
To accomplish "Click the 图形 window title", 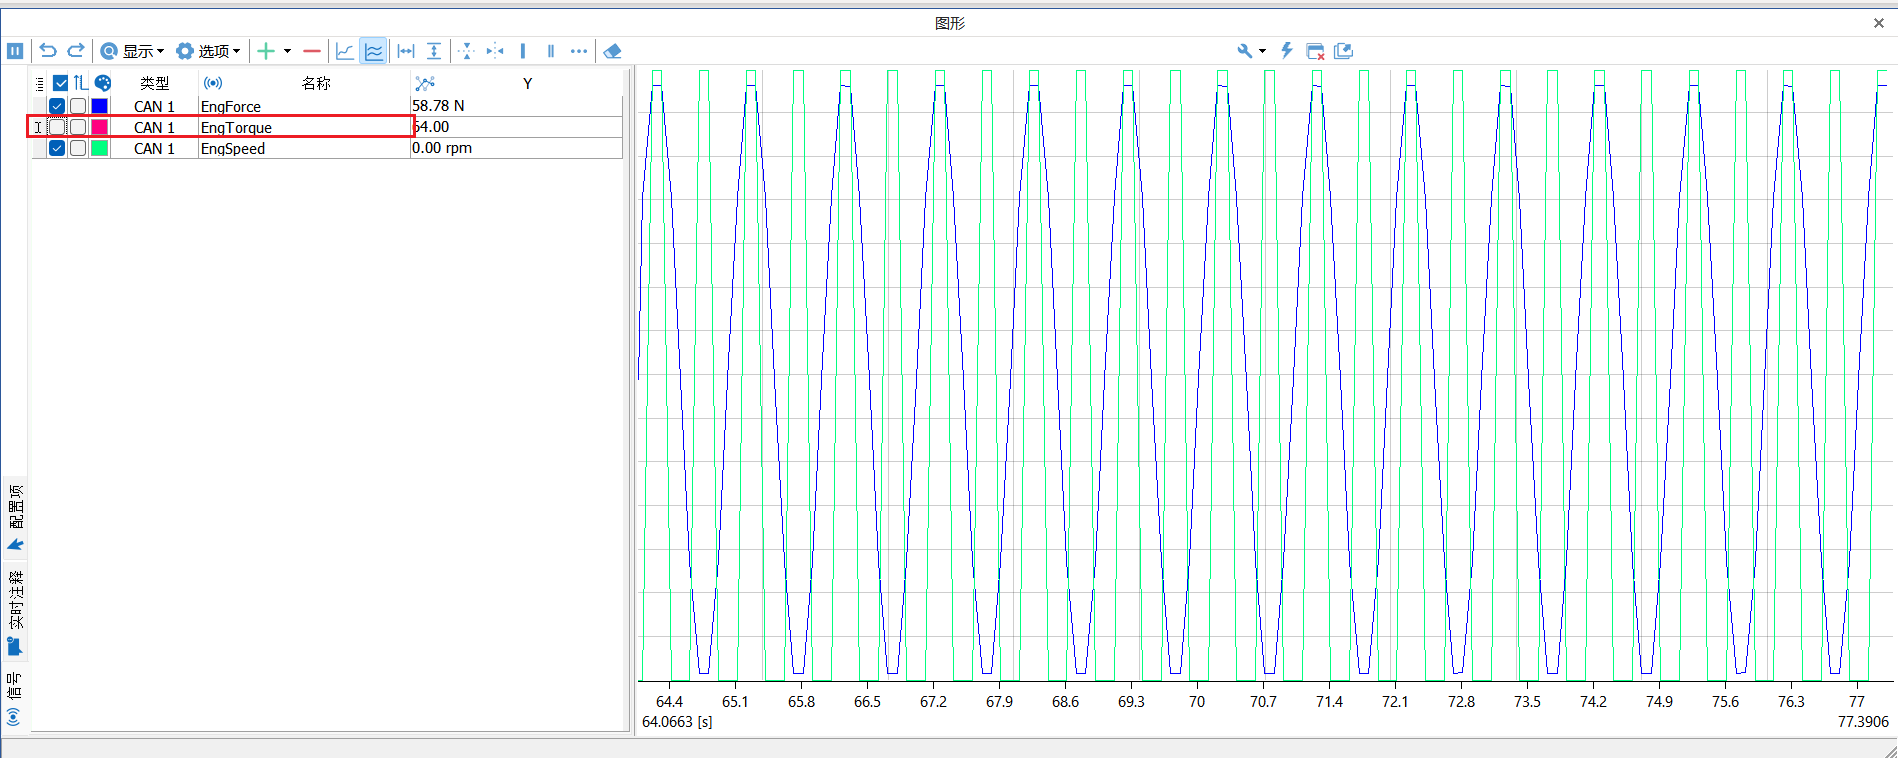I will tap(950, 23).
